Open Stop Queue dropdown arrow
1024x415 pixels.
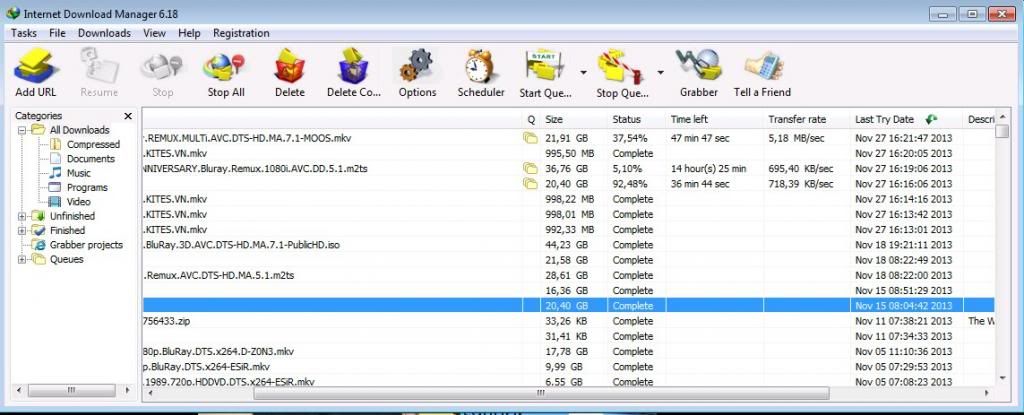click(x=660, y=73)
